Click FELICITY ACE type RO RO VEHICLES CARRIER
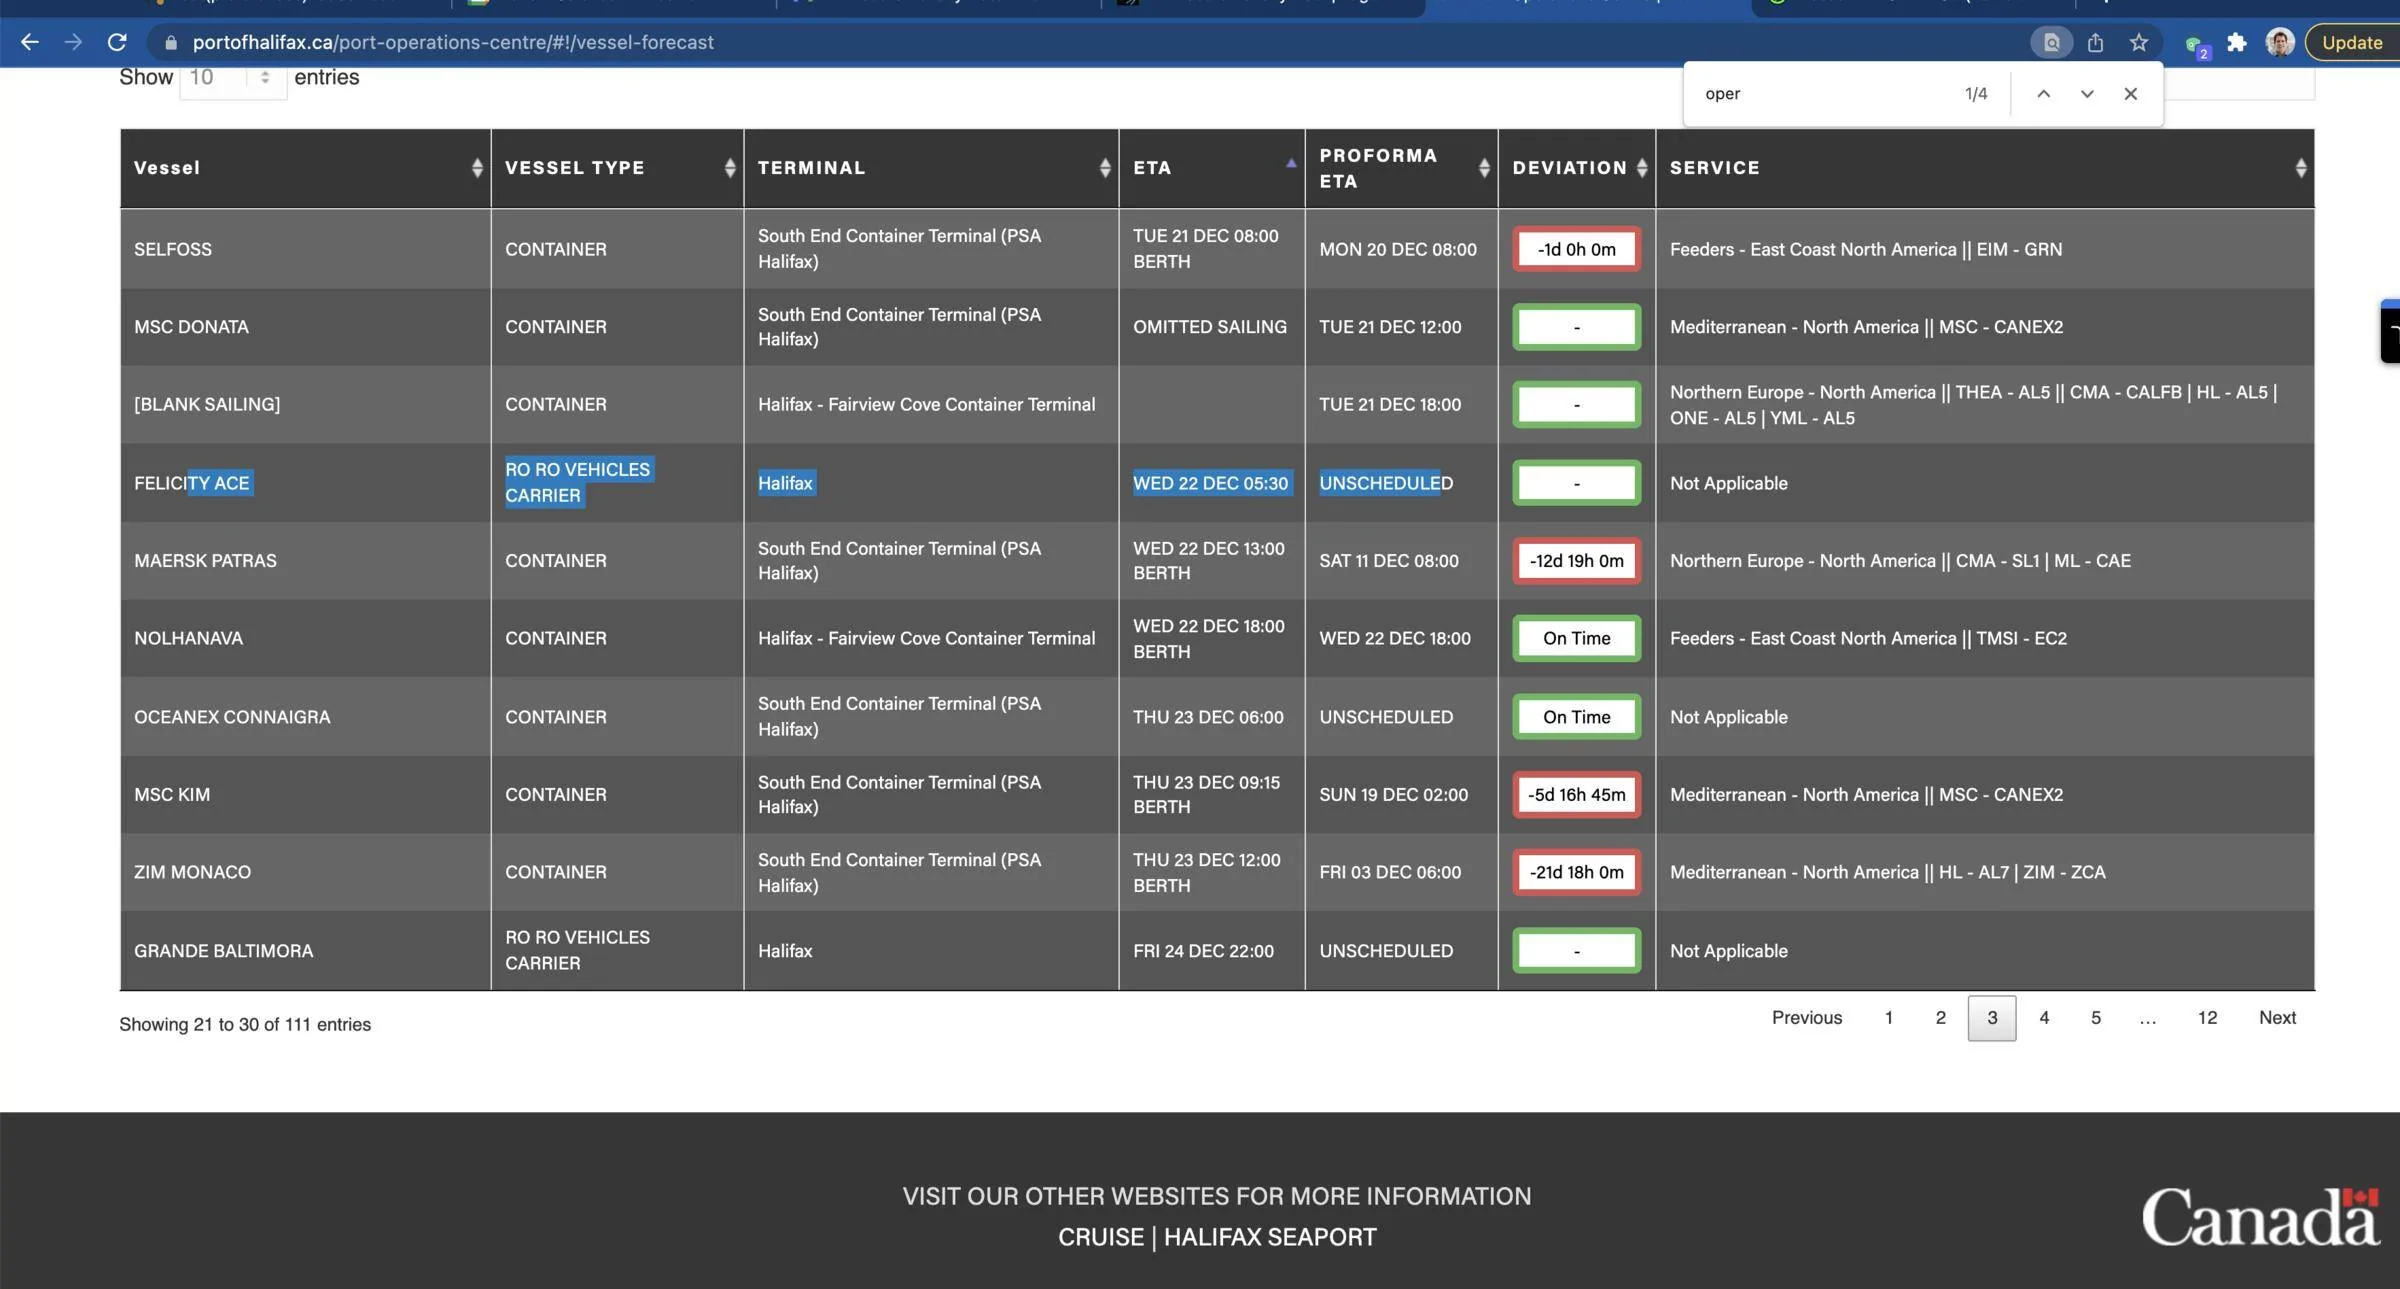This screenshot has width=2400, height=1289. (577, 483)
